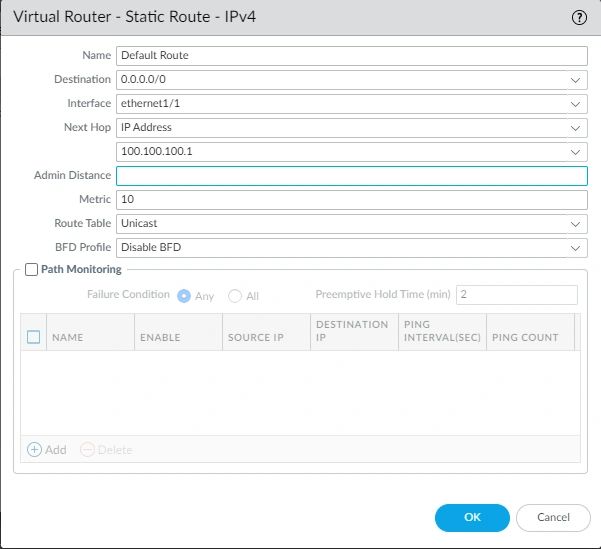Click the Cancel button
This screenshot has width=601, height=549.
(553, 517)
